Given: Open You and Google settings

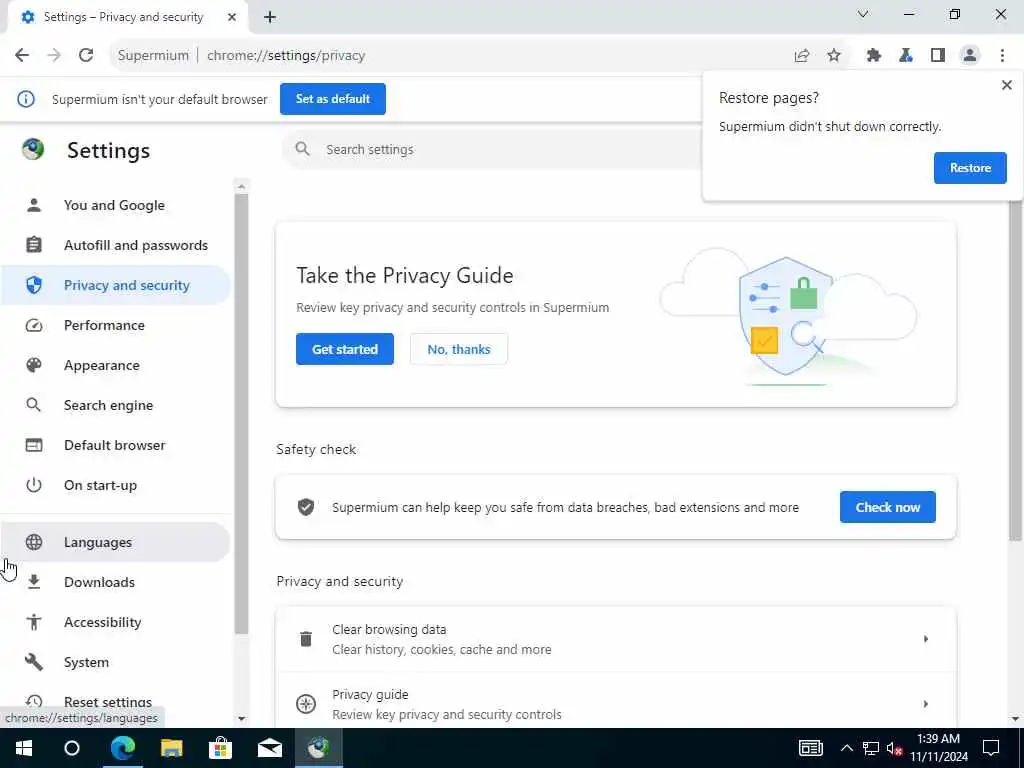Looking at the screenshot, I should point(116,205).
